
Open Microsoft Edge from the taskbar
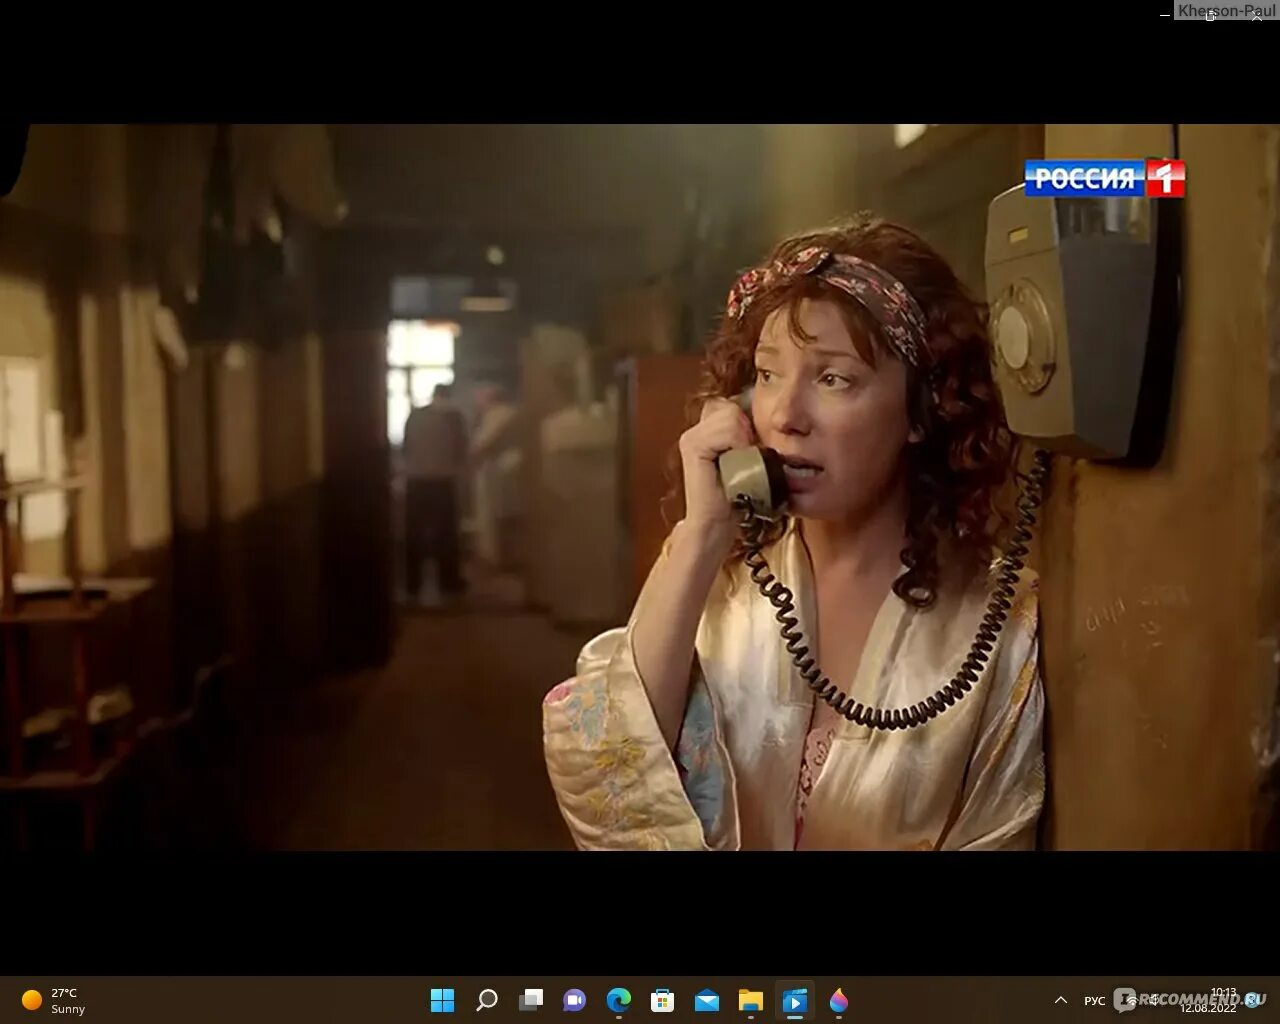point(619,1000)
